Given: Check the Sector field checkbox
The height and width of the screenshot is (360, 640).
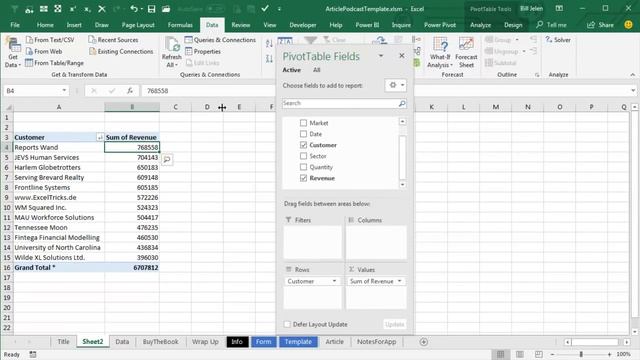Looking at the screenshot, I should (303, 156).
